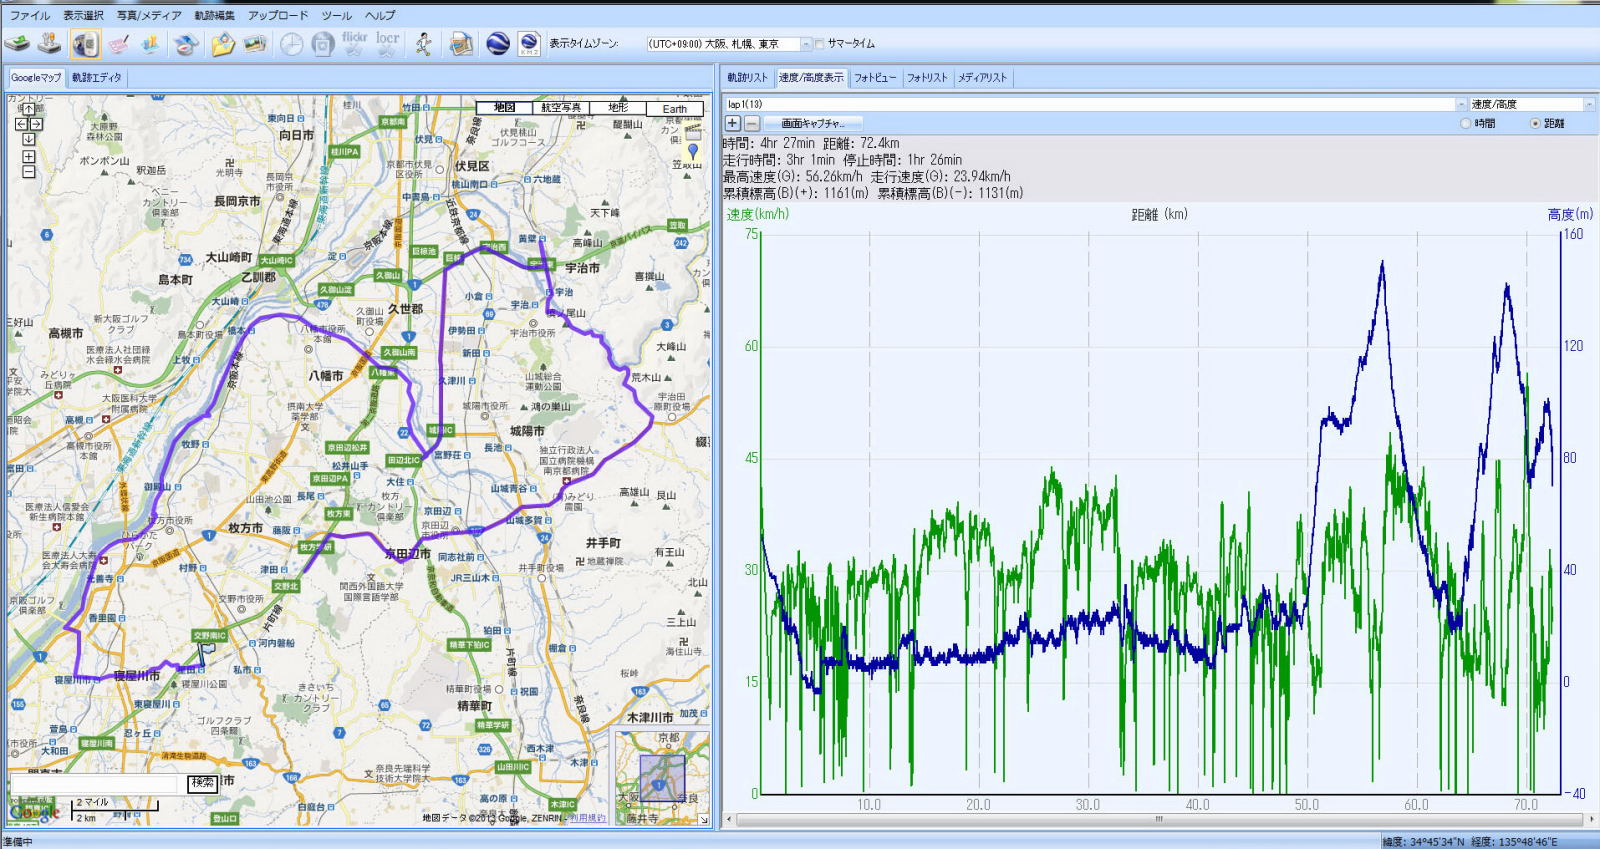Open the 写真/メディア menu
The height and width of the screenshot is (849, 1600).
point(149,15)
